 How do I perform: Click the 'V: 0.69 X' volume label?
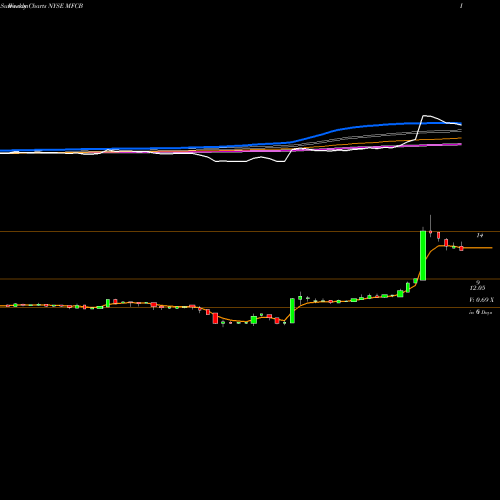pyautogui.click(x=481, y=300)
